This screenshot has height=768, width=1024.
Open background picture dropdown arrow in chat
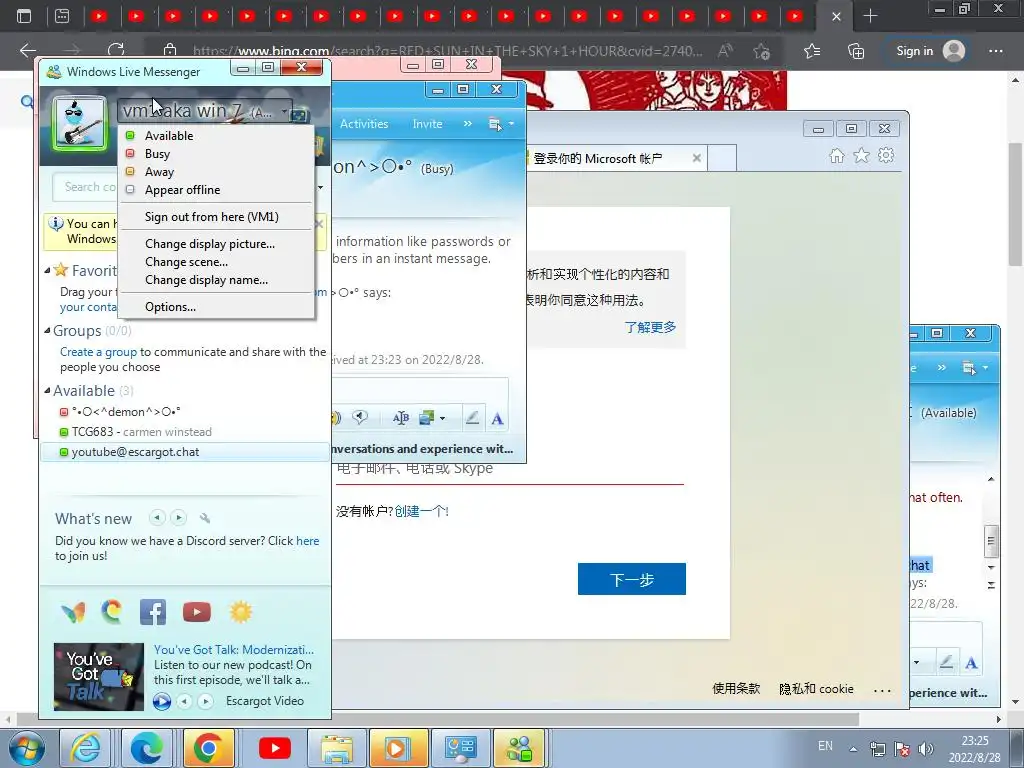click(443, 419)
